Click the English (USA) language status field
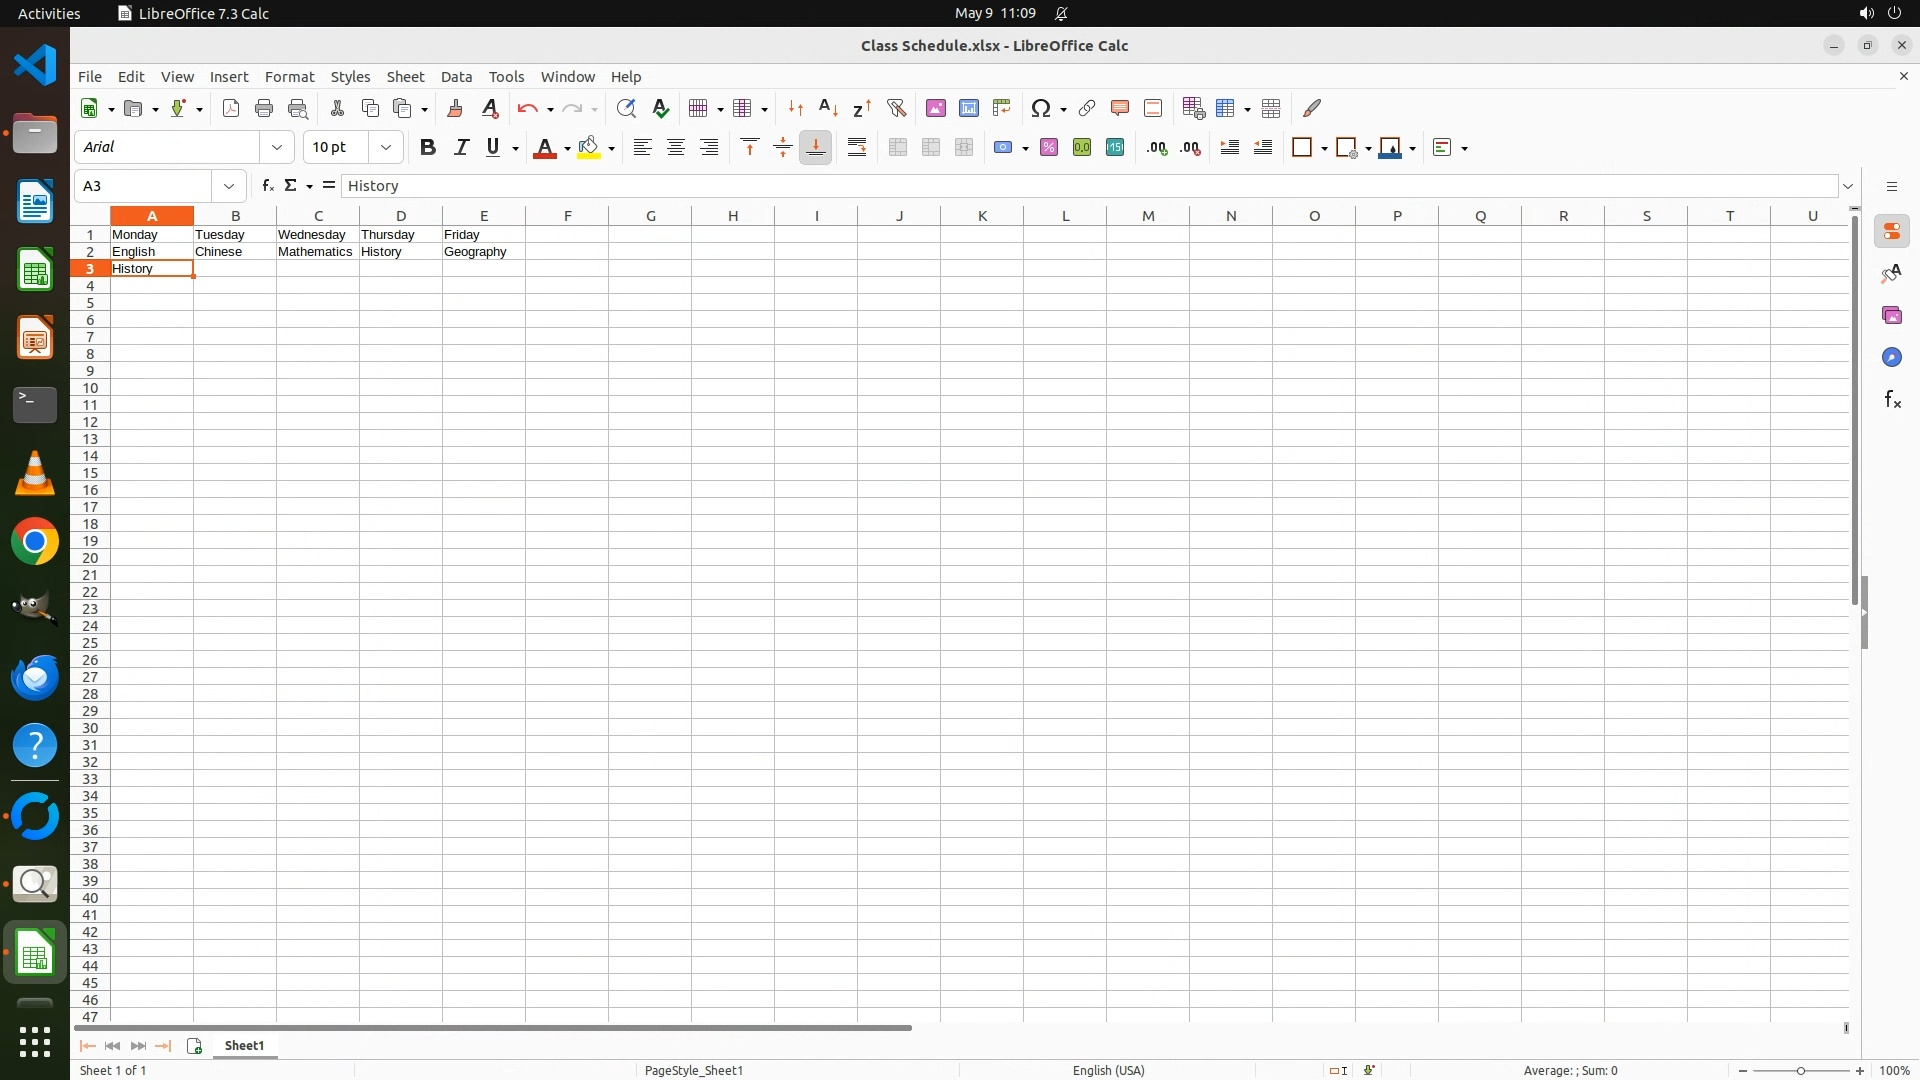 pyautogui.click(x=1108, y=1070)
